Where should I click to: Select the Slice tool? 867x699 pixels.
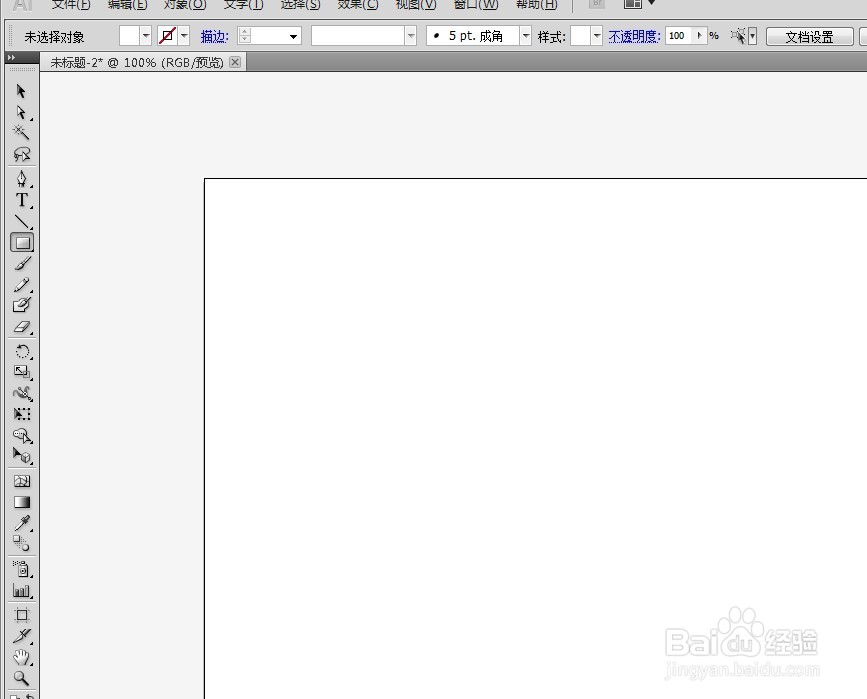coord(22,635)
